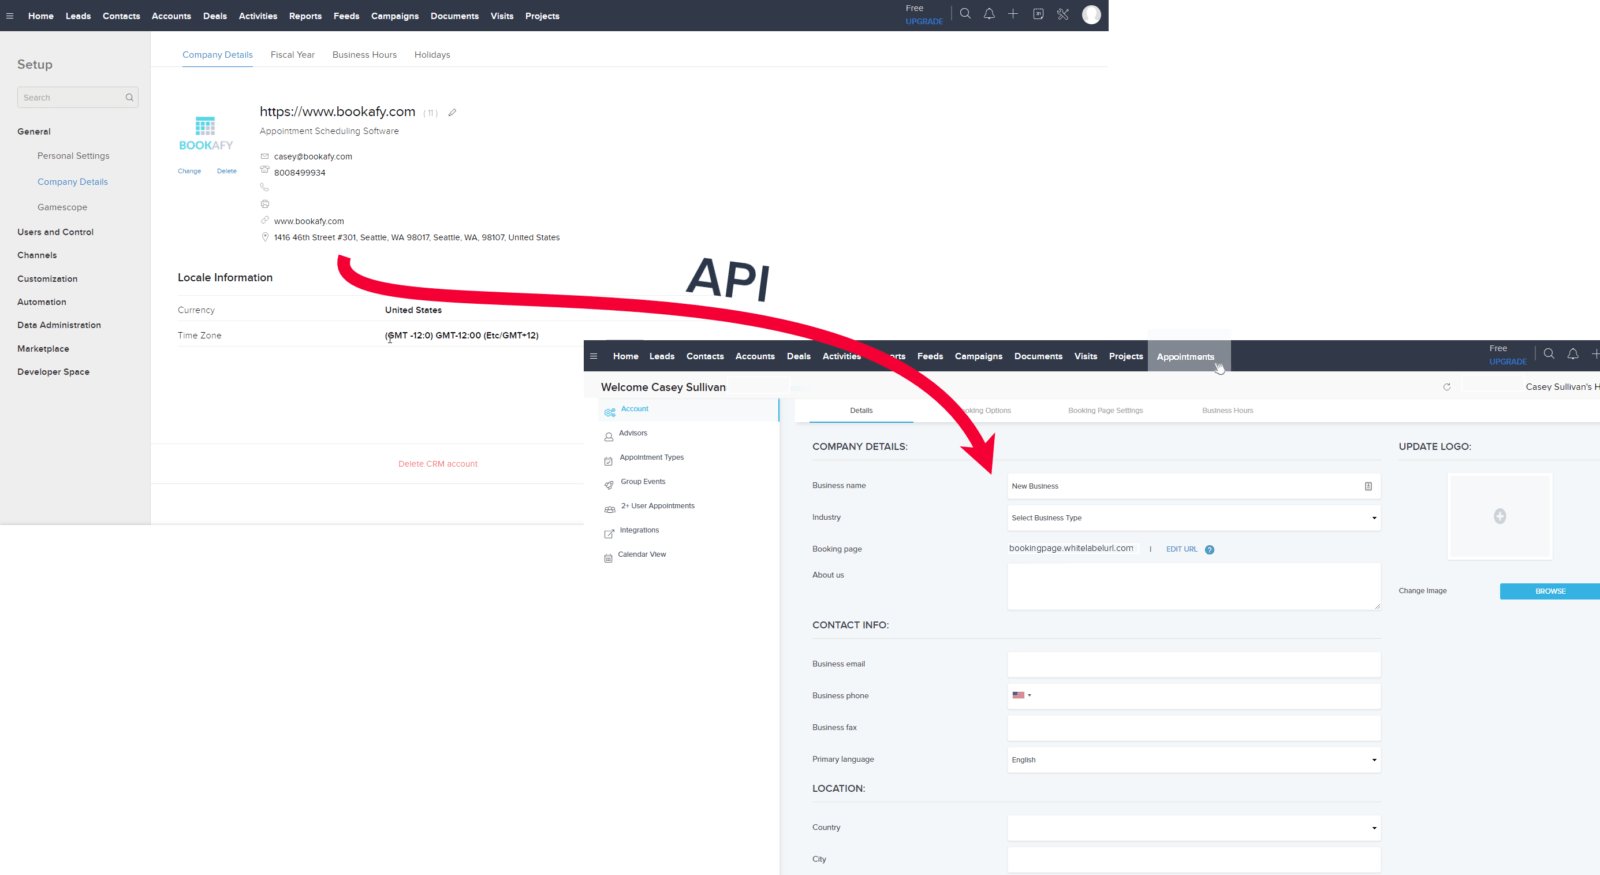Viewport: 1600px width, 875px height.
Task: Open the Industry Select Business Type dropdown
Action: tap(1194, 518)
